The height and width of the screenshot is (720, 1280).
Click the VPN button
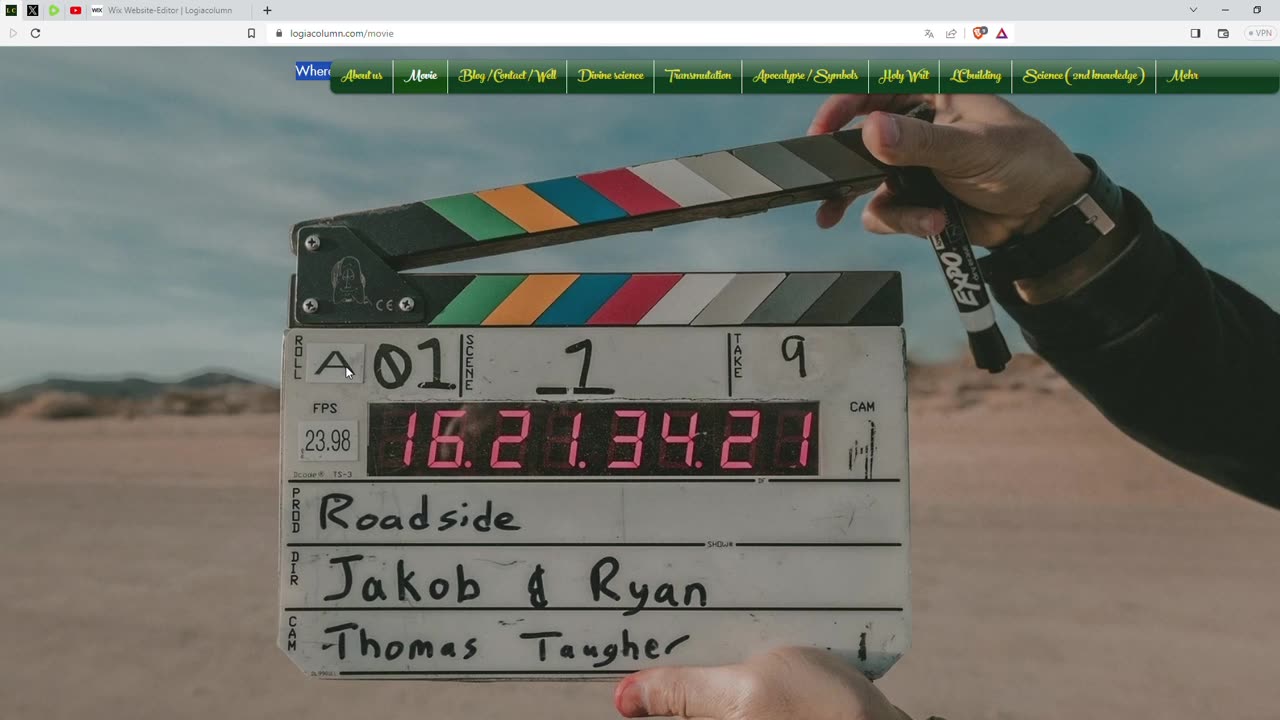[x=1261, y=33]
